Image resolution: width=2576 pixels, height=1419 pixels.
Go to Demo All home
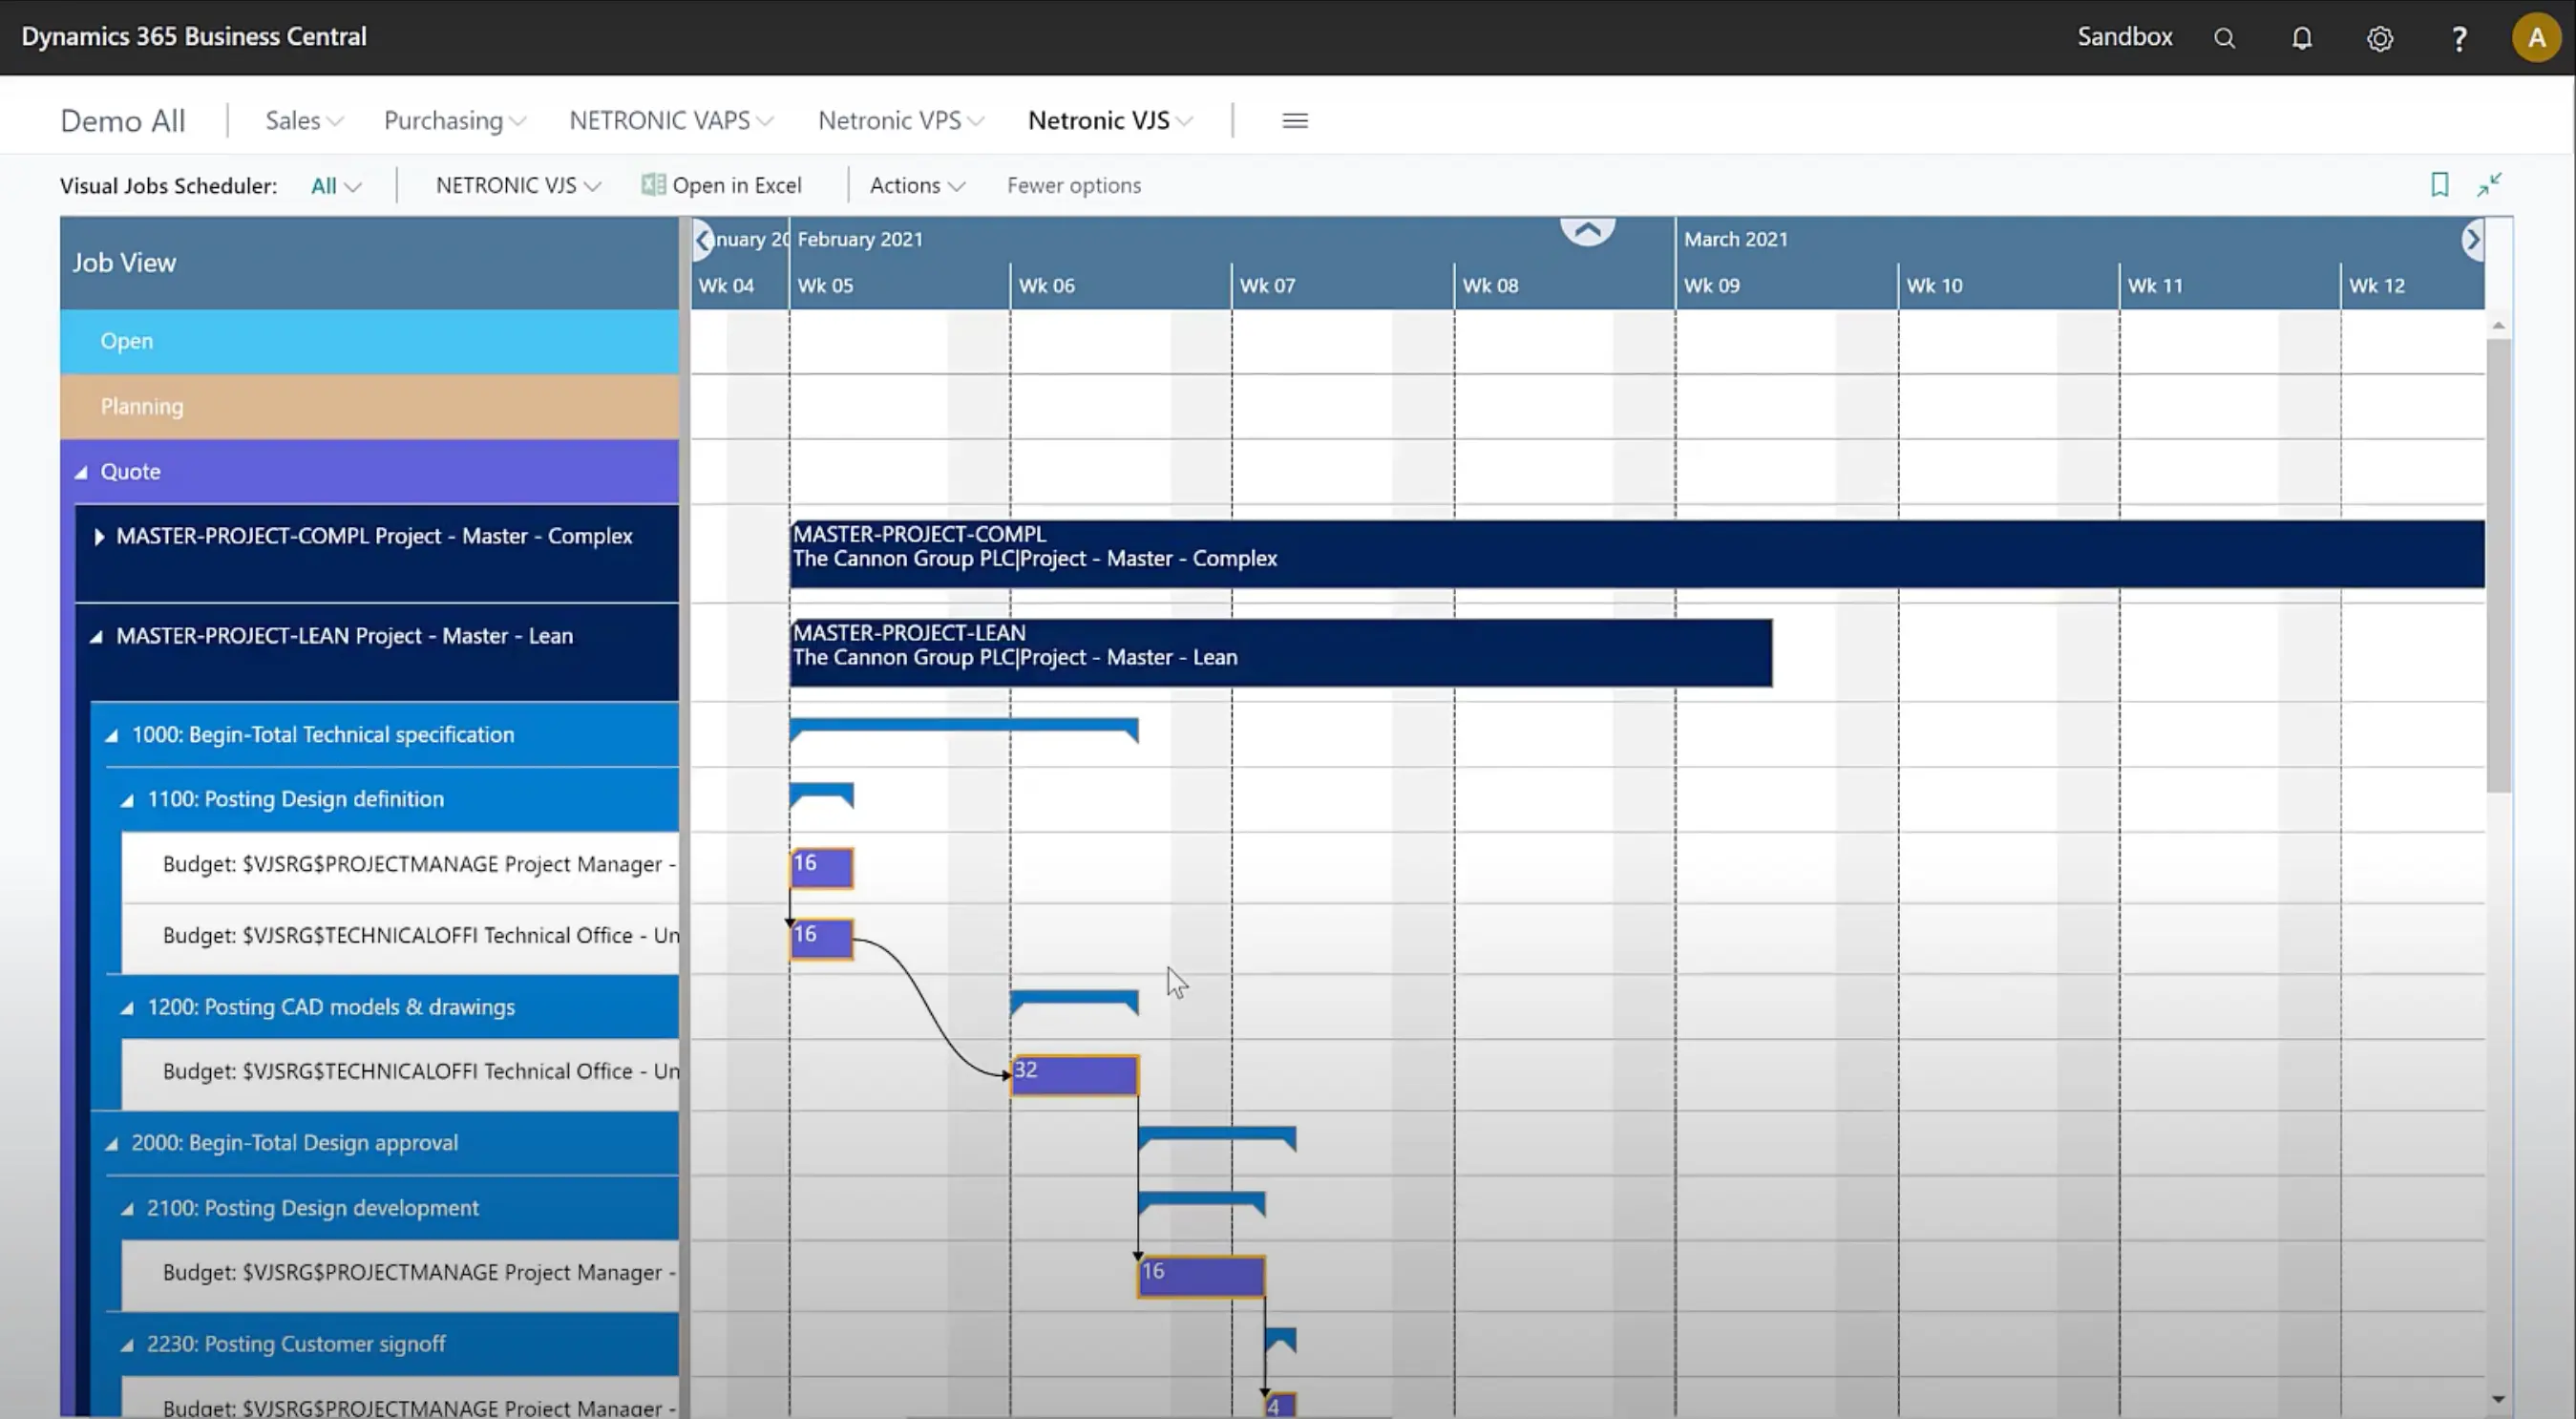(x=123, y=120)
